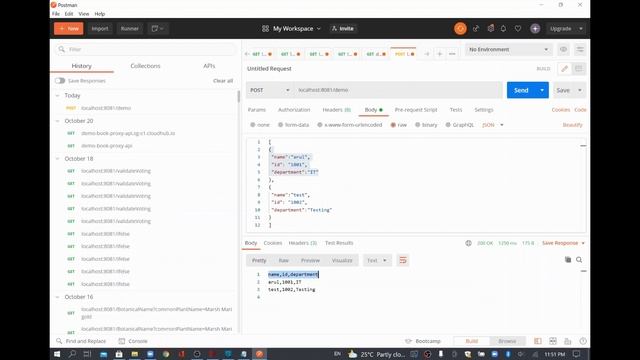Viewport: 640px width, 360px height.
Task: Open the JSON body type dropdown
Action: 493,125
